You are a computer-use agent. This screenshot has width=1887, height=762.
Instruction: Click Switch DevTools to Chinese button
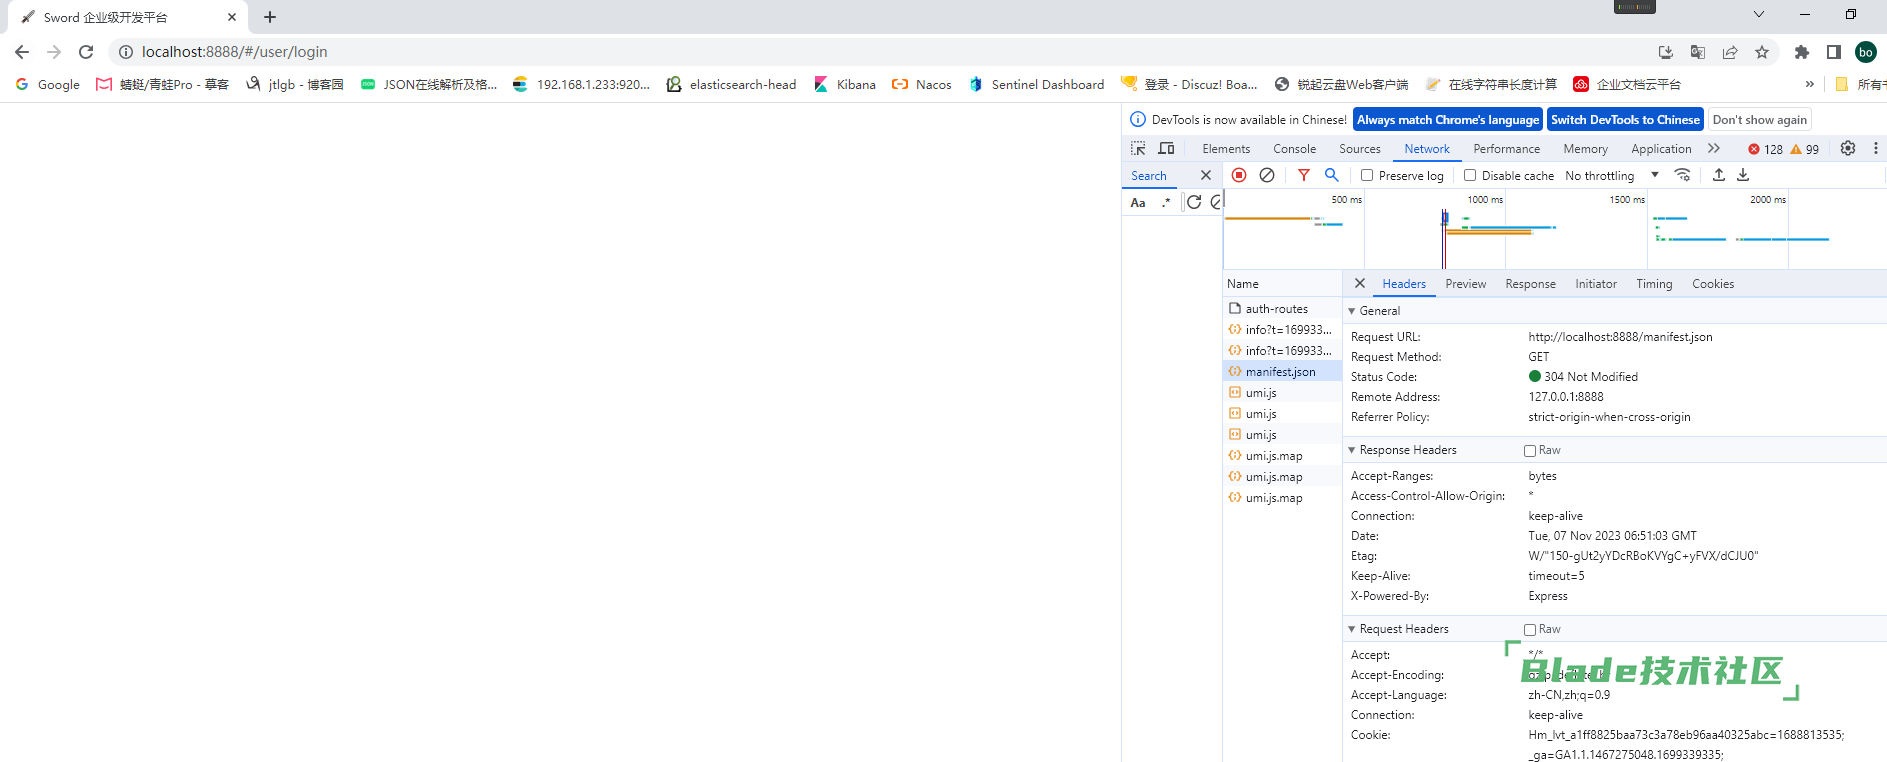[x=1625, y=120]
